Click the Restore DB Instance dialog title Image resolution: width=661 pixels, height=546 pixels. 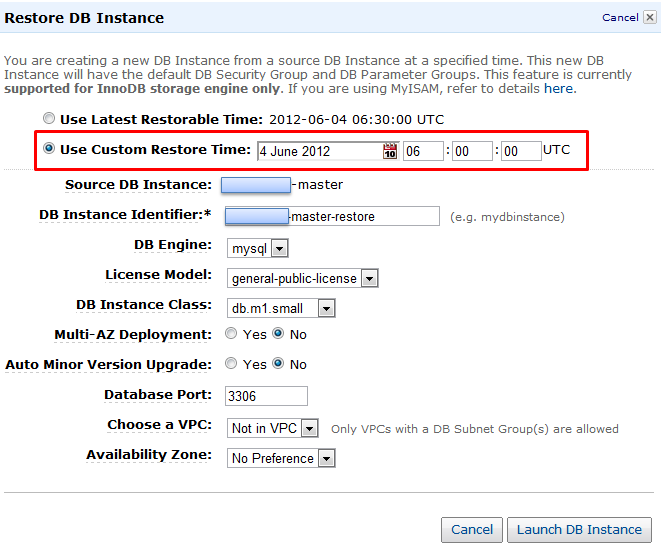click(x=84, y=18)
